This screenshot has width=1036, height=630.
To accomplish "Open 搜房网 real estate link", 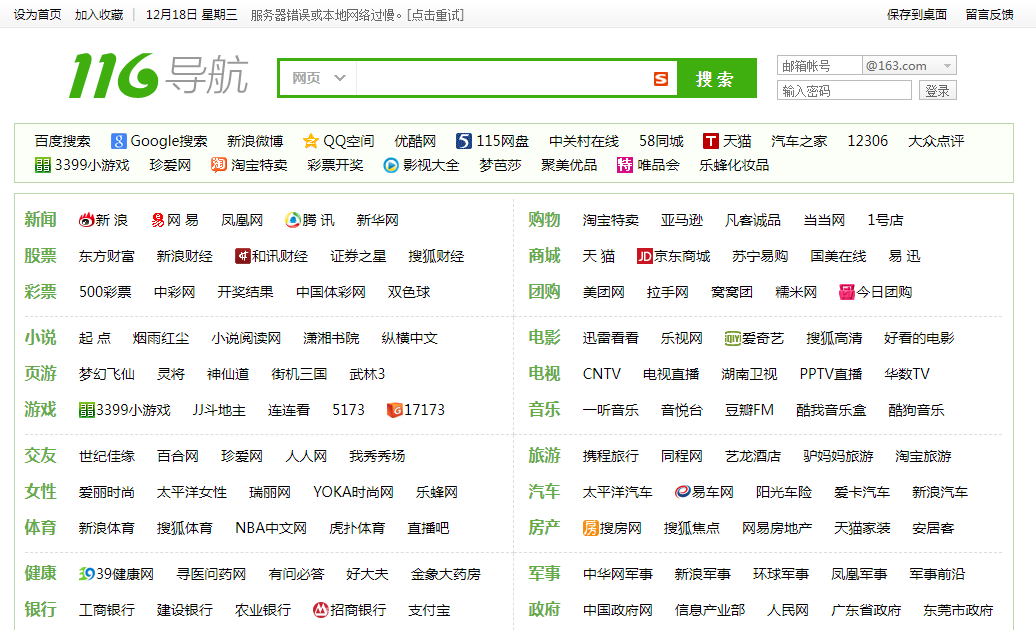I will pos(612,528).
